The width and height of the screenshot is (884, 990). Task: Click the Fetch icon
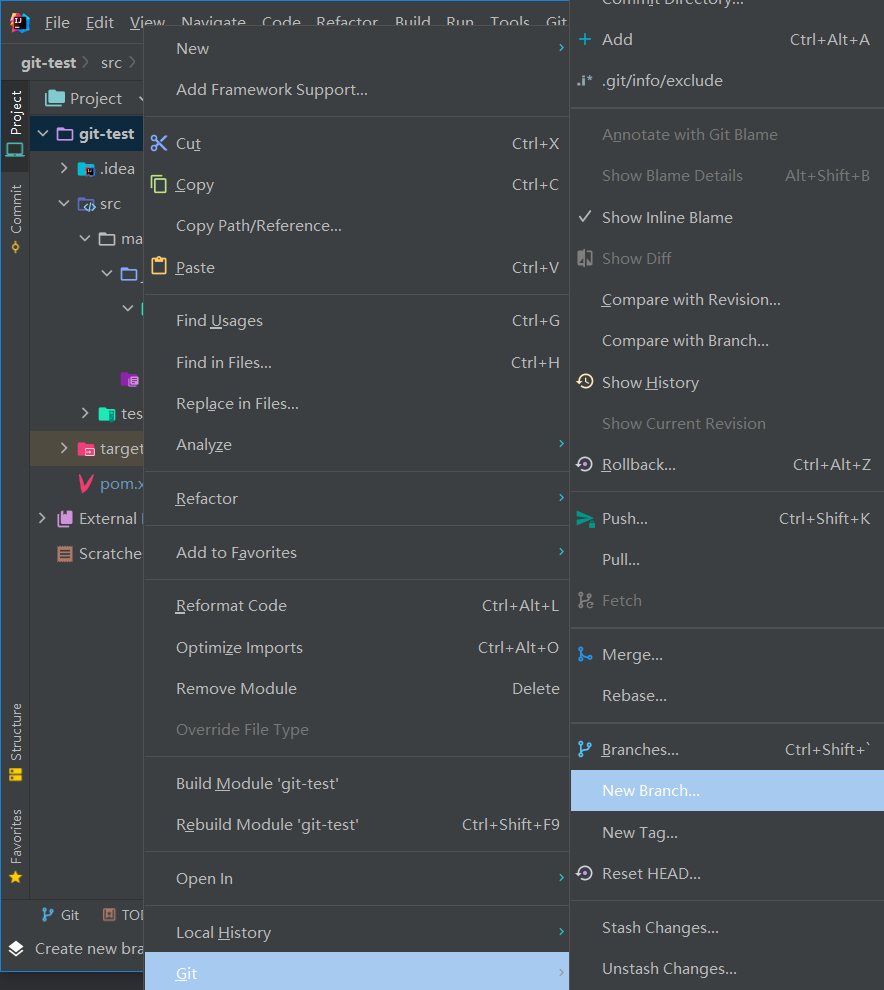(585, 600)
